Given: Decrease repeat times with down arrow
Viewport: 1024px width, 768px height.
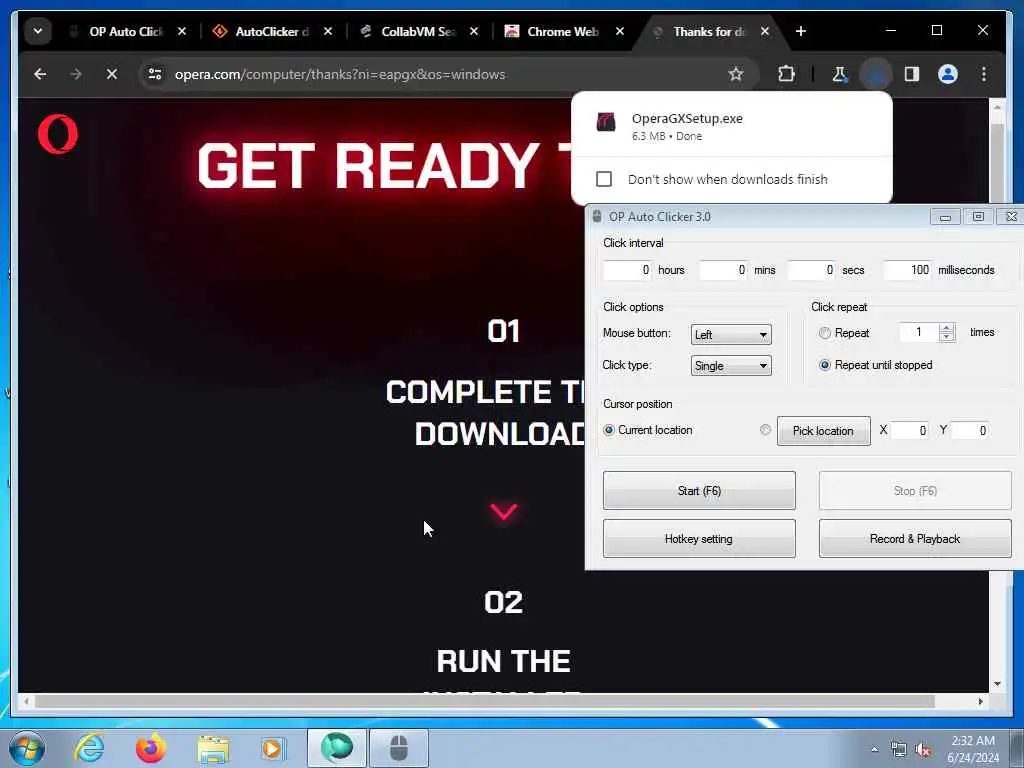Looking at the screenshot, I should (x=946, y=337).
